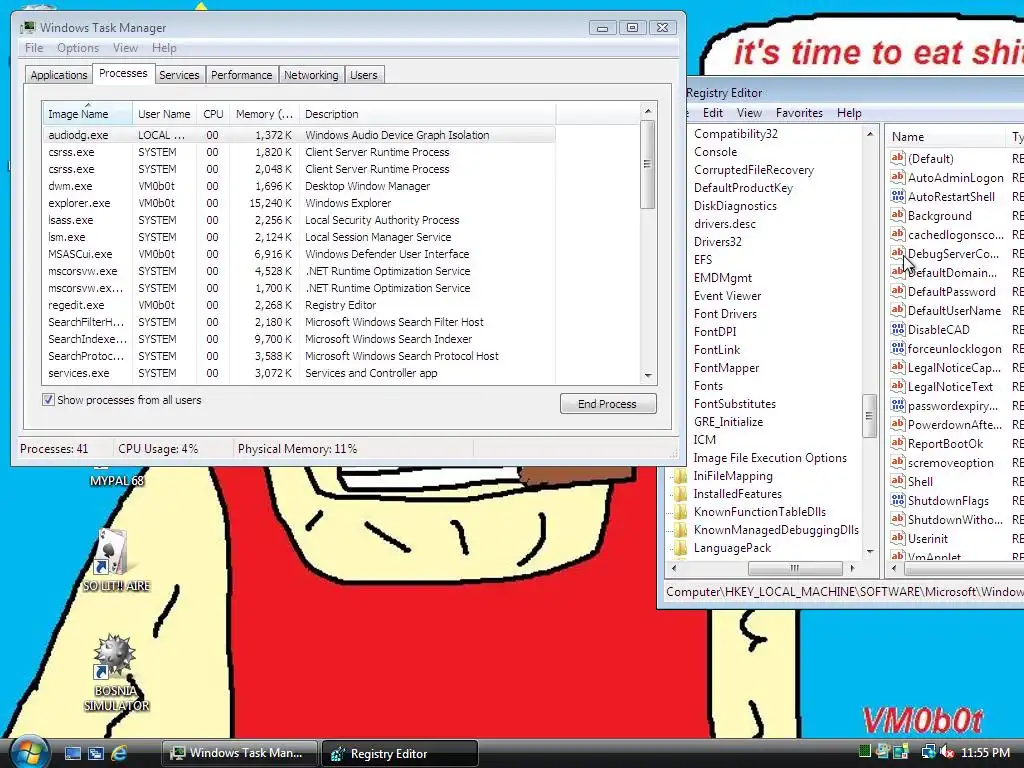Click the Show Desktop quick launch icon

point(72,753)
